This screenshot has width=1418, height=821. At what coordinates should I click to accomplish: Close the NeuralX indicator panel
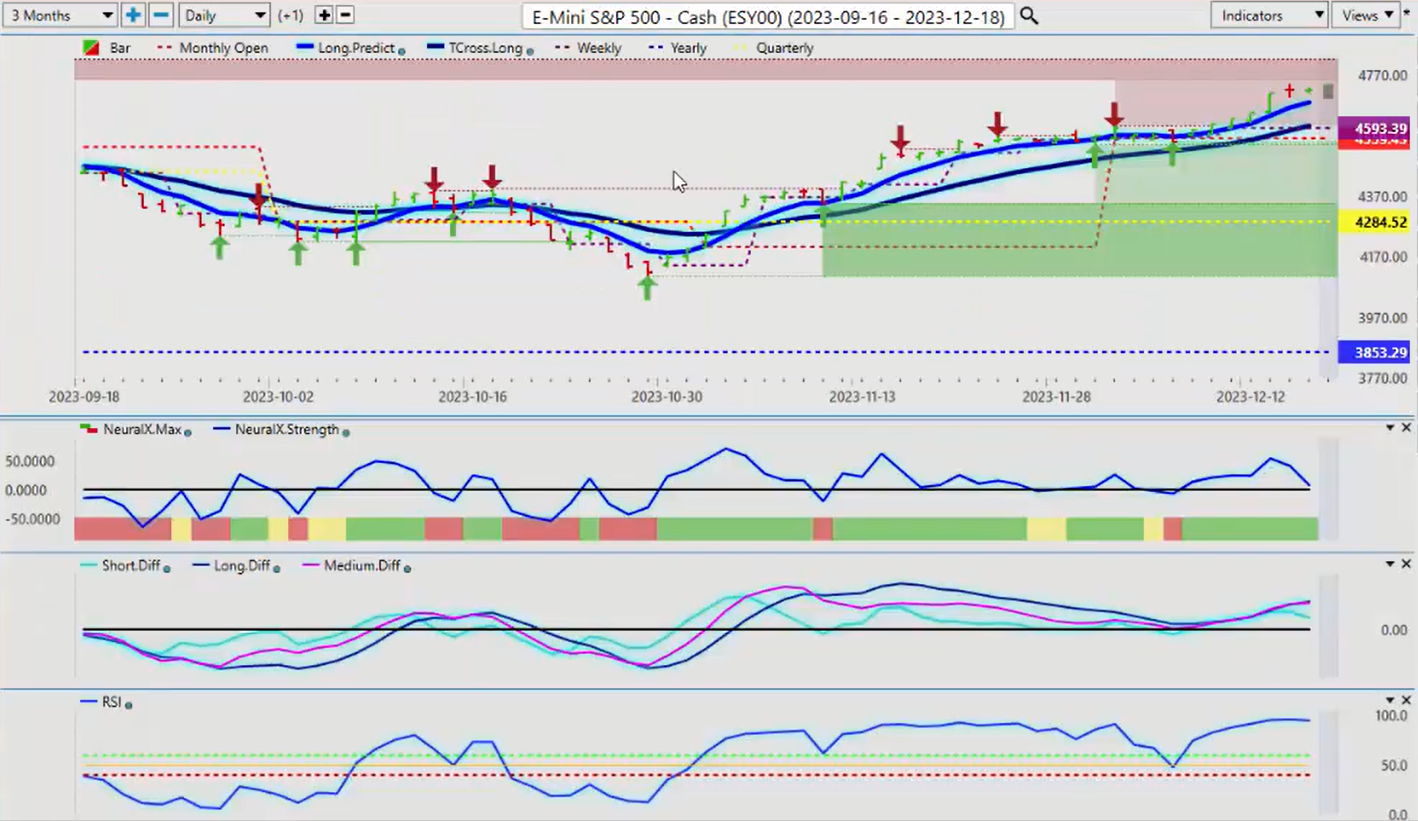[x=1406, y=428]
